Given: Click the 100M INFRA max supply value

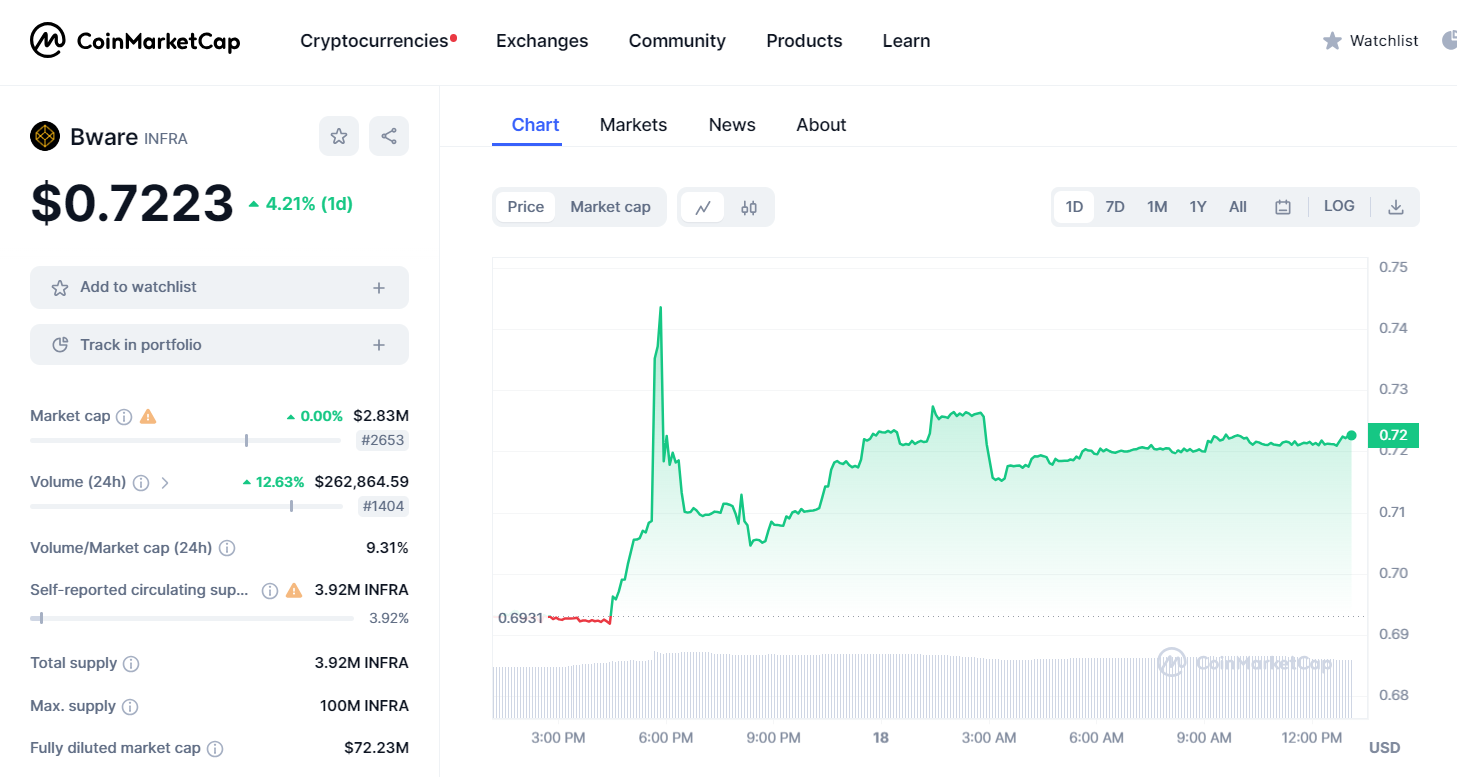Looking at the screenshot, I should (364, 706).
